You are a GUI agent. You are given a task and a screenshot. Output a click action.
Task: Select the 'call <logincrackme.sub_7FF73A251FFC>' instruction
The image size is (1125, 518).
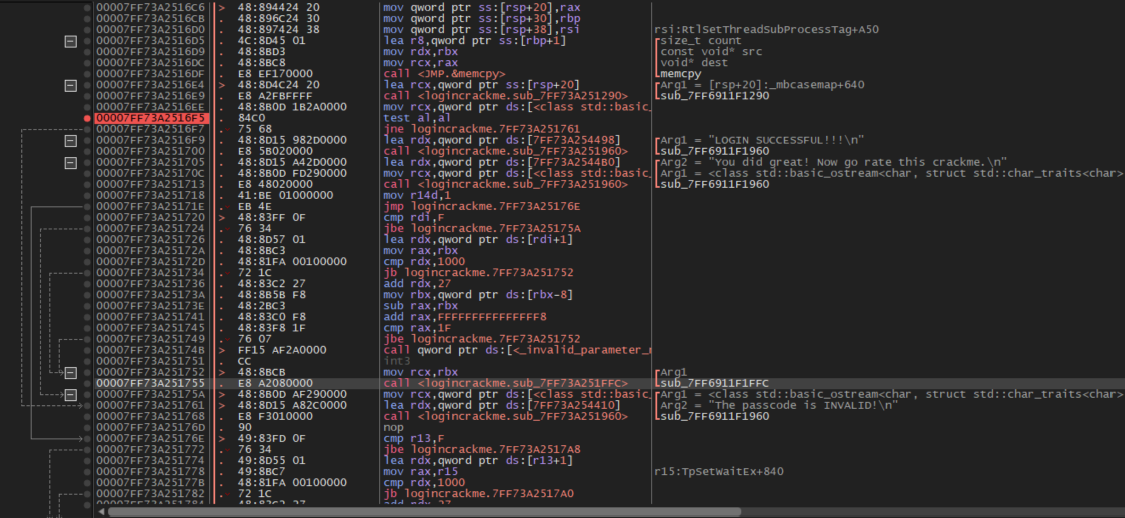[505, 384]
